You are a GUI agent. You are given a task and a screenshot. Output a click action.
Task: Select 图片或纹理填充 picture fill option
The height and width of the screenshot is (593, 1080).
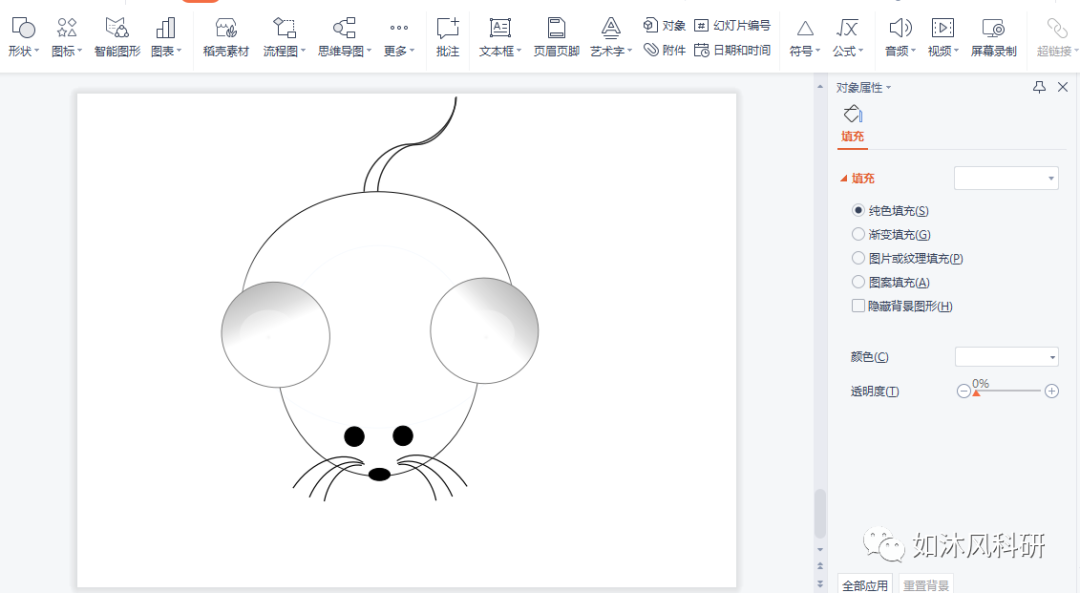pos(907,258)
